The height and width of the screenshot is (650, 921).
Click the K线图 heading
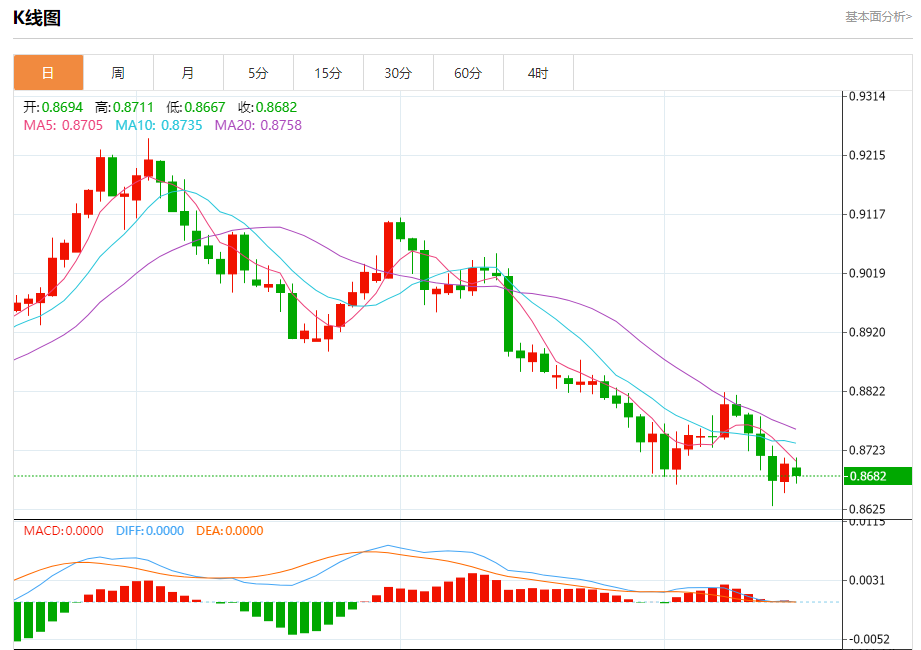tap(37, 18)
